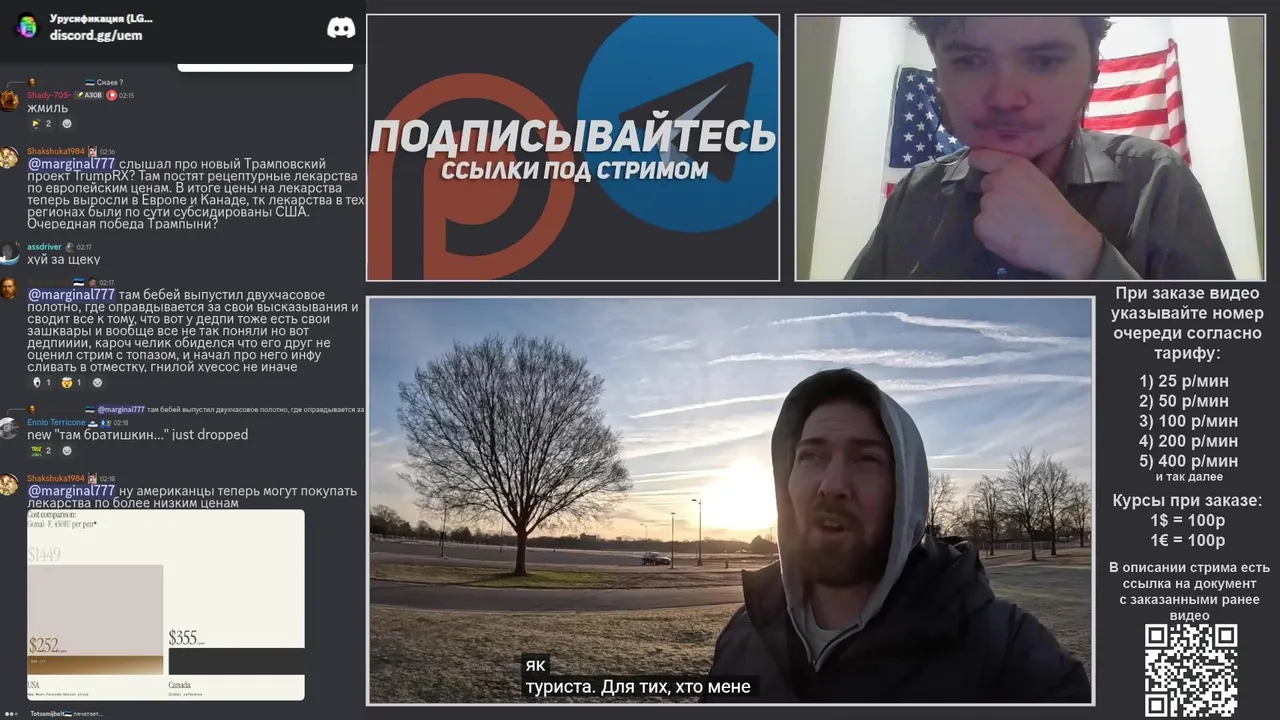Click the '5) 400 р/мин' tariff line
Image resolution: width=1280 pixels, height=720 pixels.
(x=1188, y=461)
